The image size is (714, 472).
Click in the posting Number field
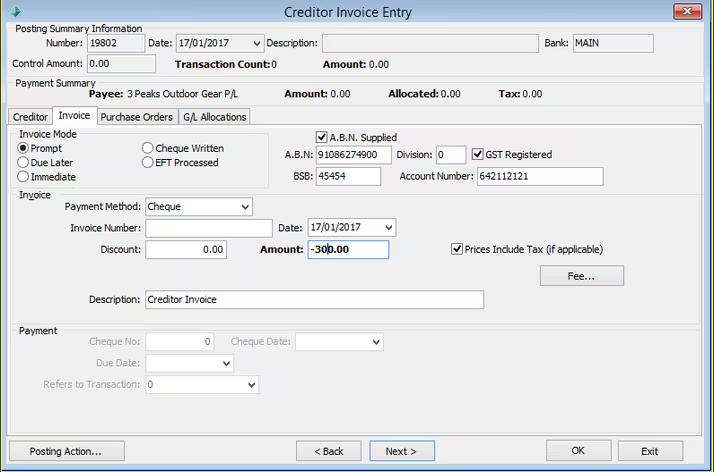click(116, 43)
